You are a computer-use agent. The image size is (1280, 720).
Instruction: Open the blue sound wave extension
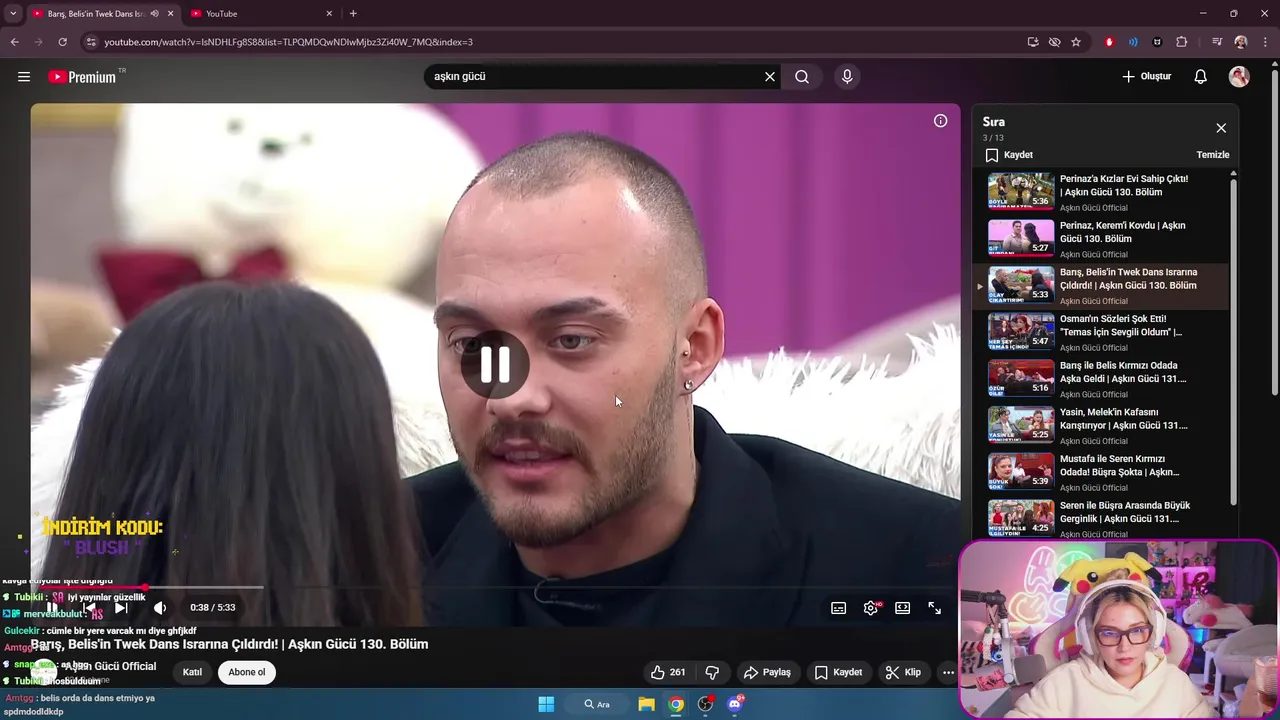1133,42
